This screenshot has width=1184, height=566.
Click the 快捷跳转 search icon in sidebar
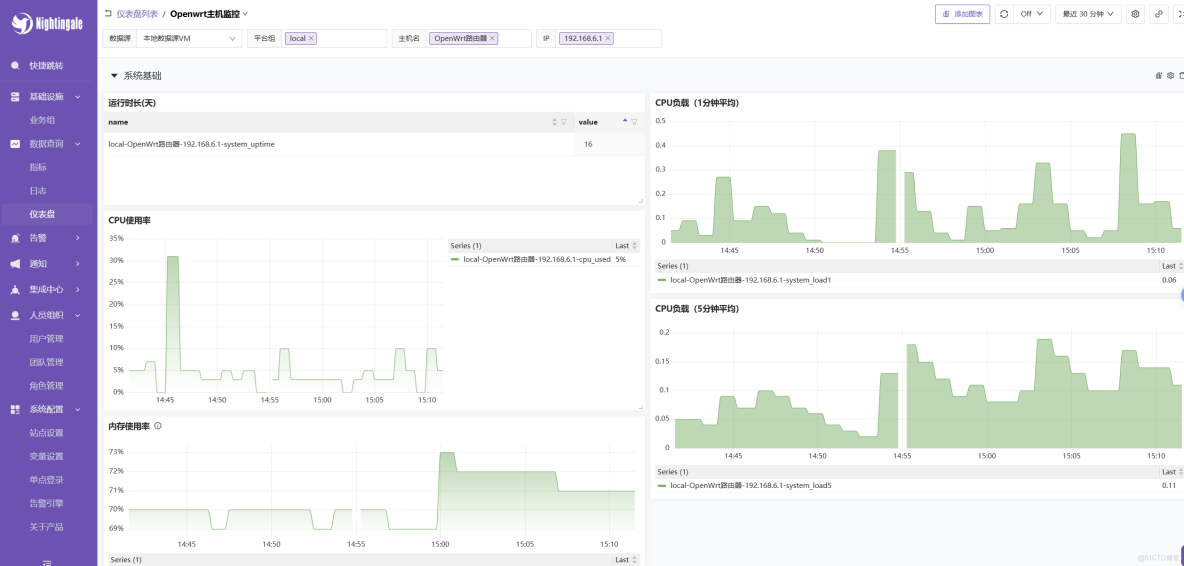click(x=15, y=66)
